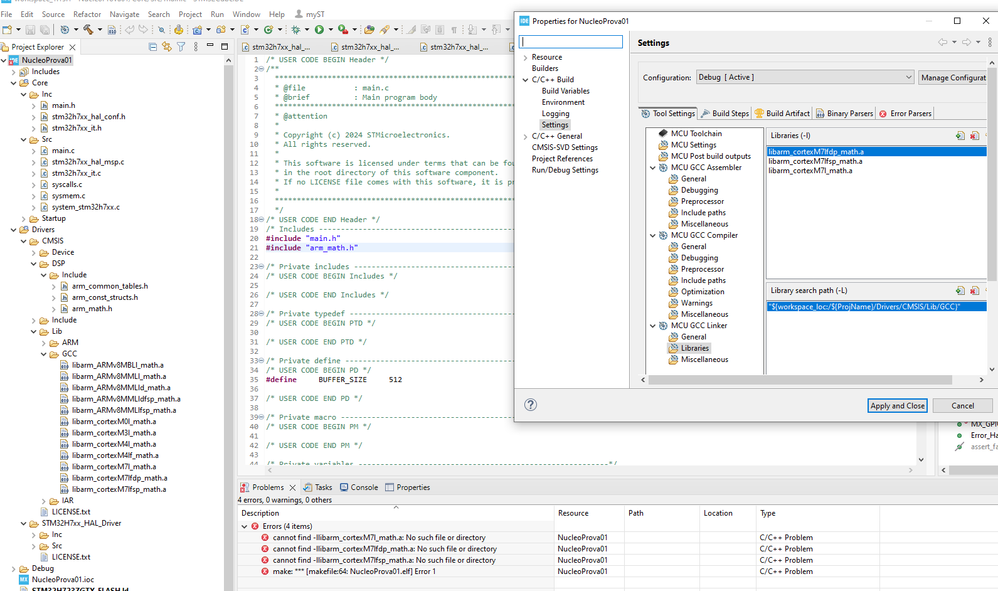The width and height of the screenshot is (998, 591).
Task: Click the Cancel button
Action: click(963, 406)
